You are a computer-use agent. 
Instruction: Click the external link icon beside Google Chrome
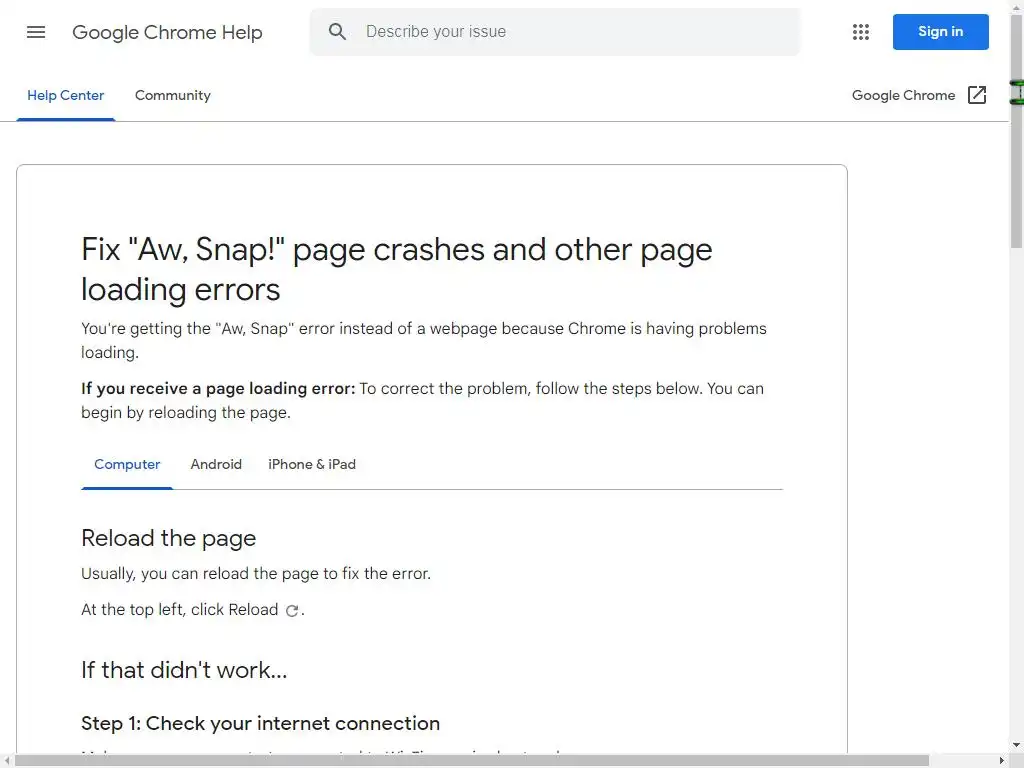(x=977, y=95)
